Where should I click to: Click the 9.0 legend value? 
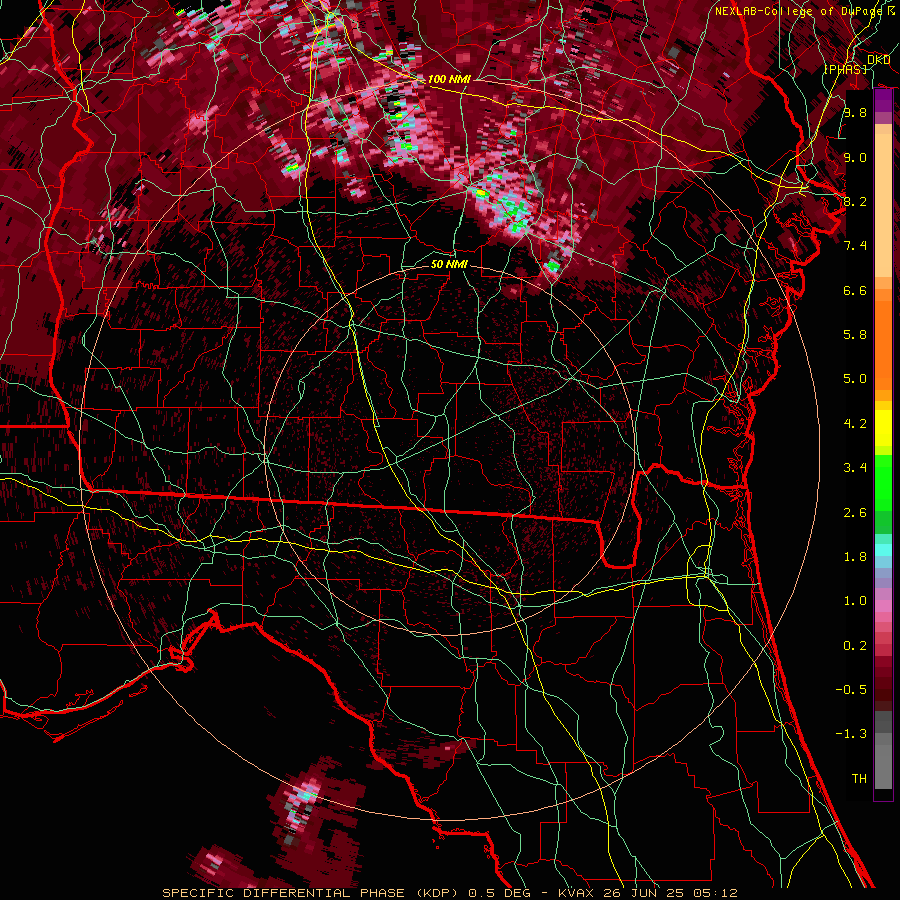855,157
